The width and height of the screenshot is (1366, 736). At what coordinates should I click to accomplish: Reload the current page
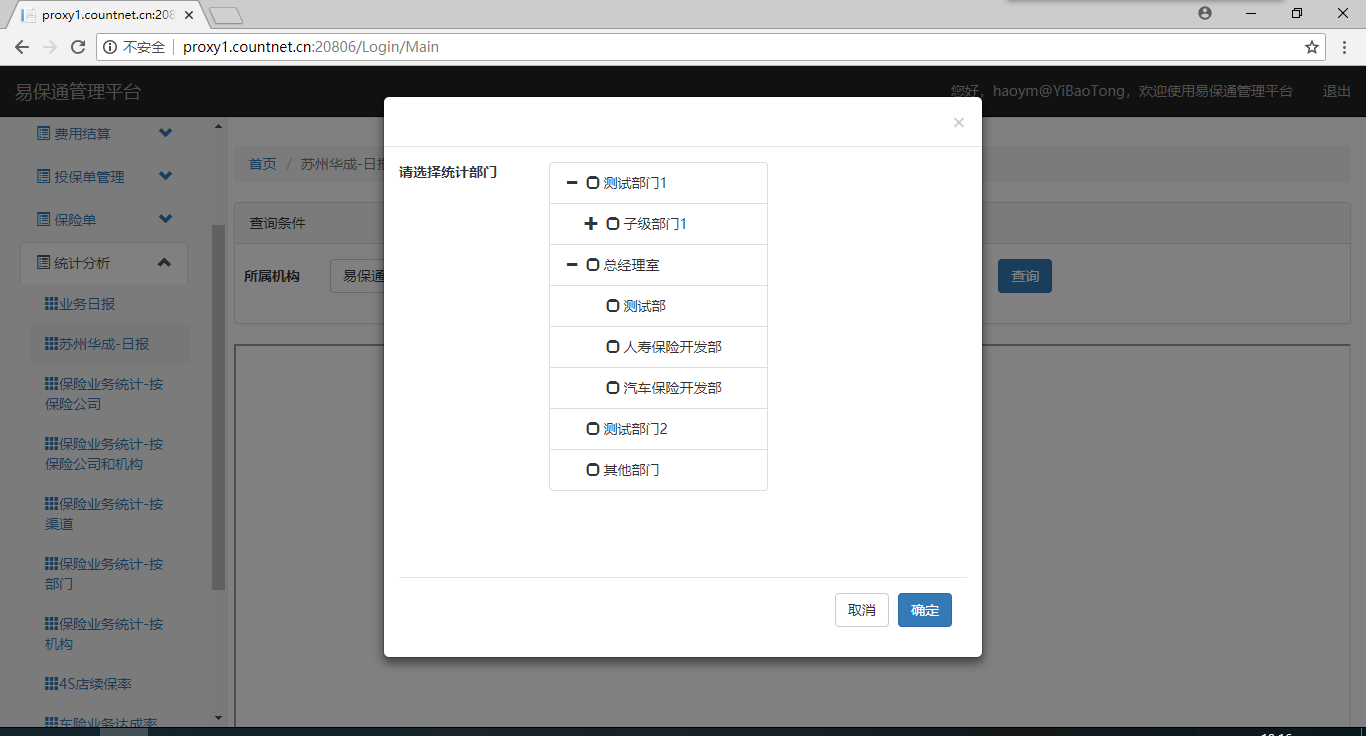pos(78,47)
